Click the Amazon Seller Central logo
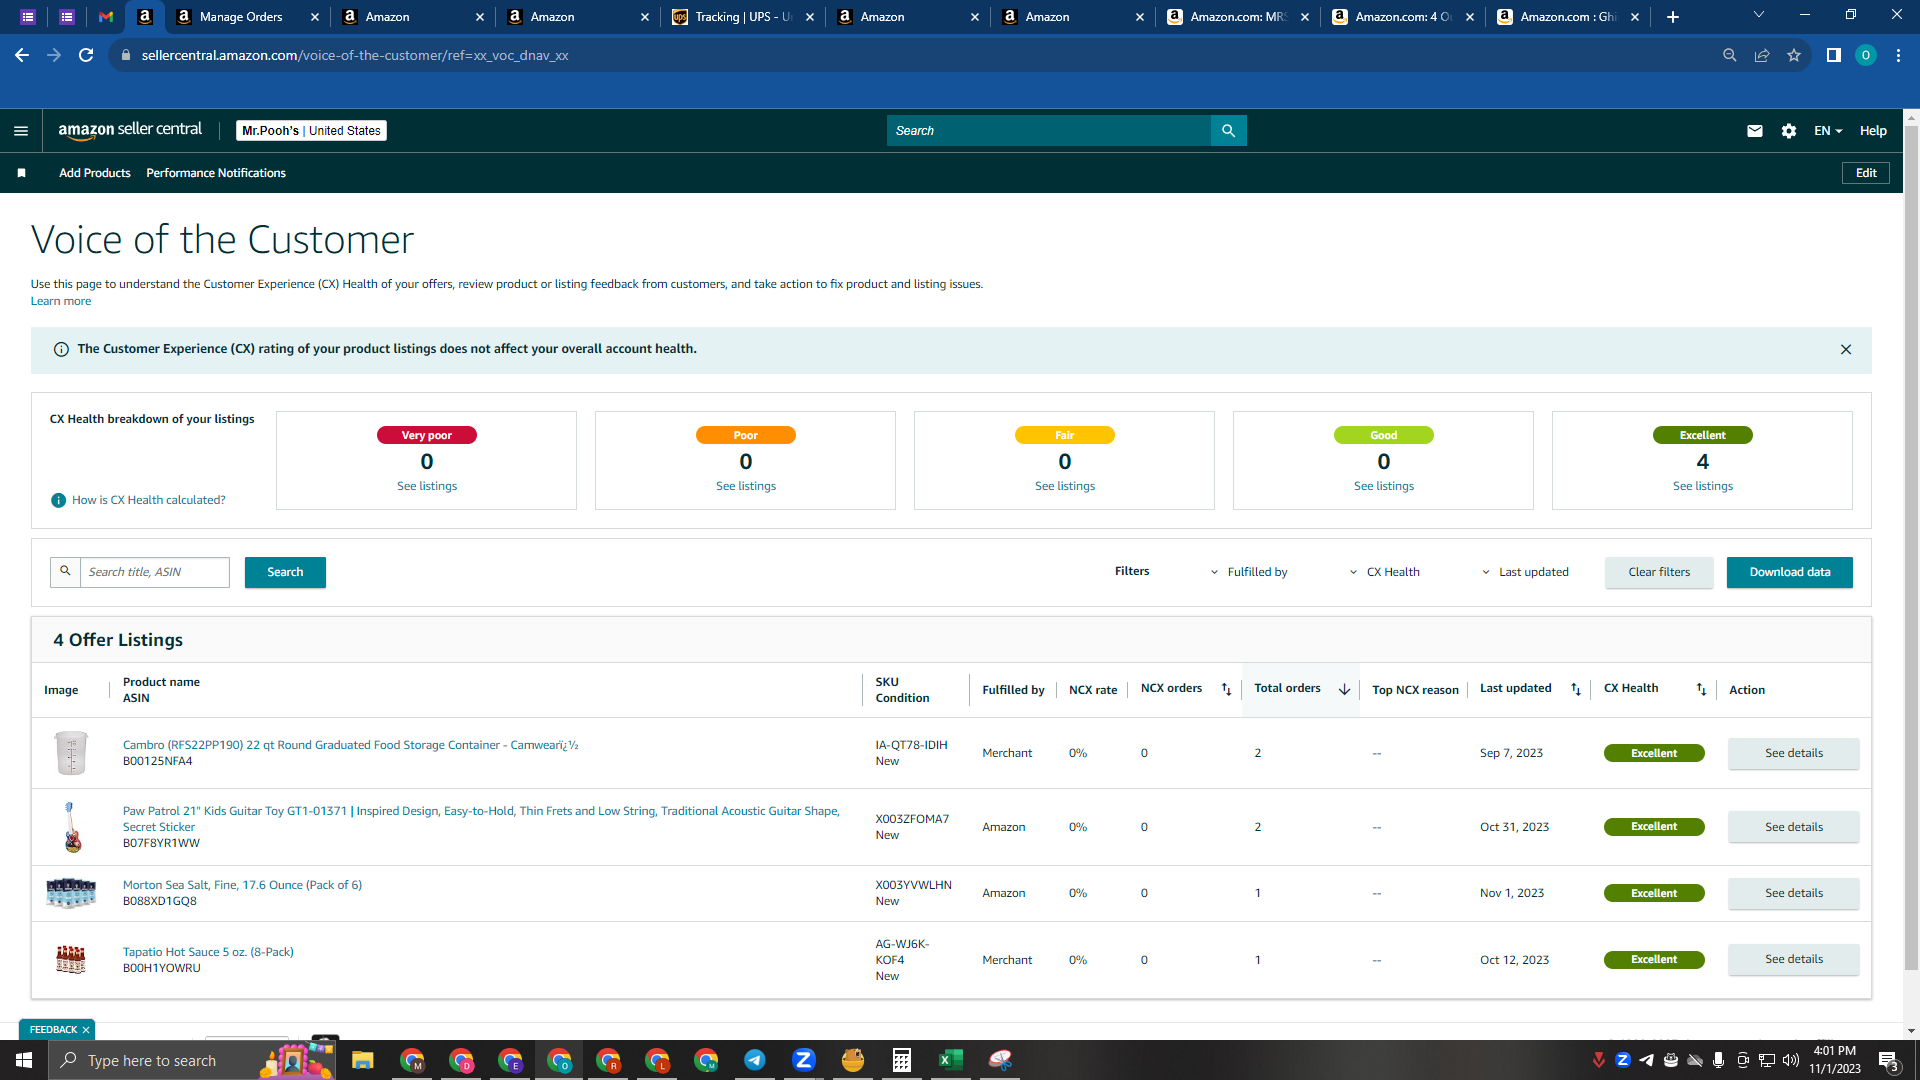Screen dimensions: 1920x1080 [x=130, y=130]
